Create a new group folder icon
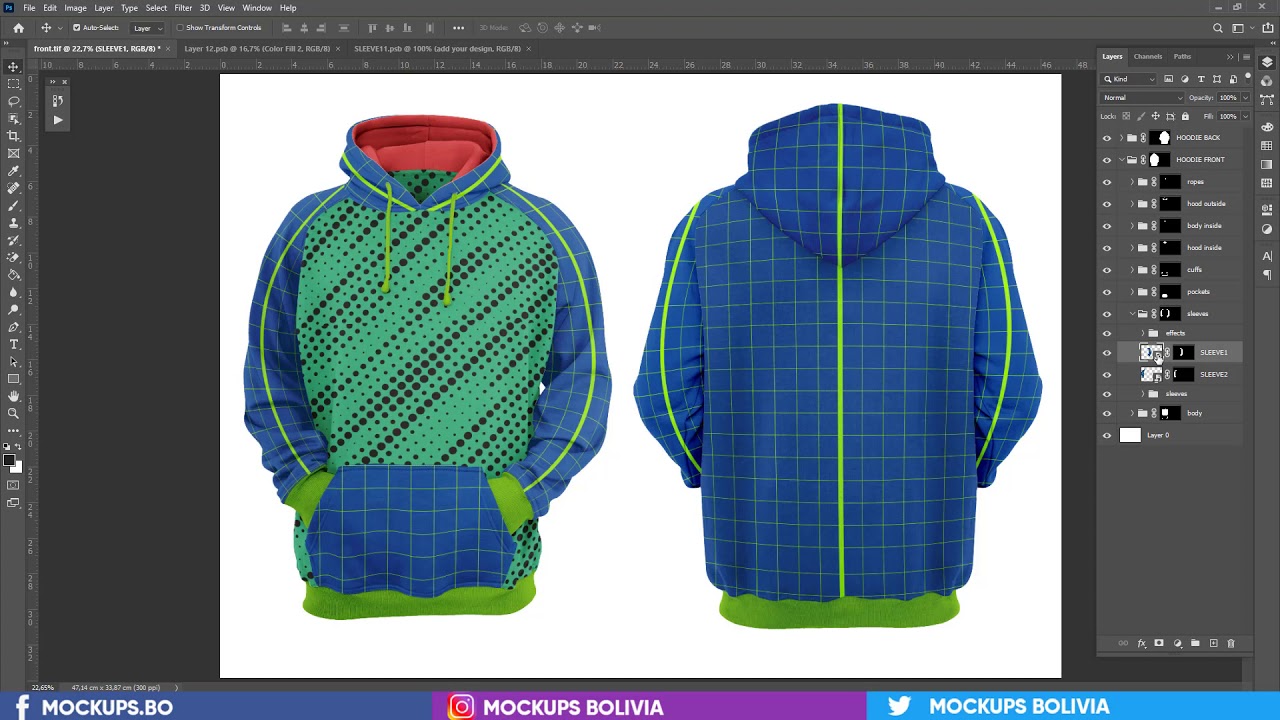Viewport: 1280px width, 720px height. tap(1195, 643)
